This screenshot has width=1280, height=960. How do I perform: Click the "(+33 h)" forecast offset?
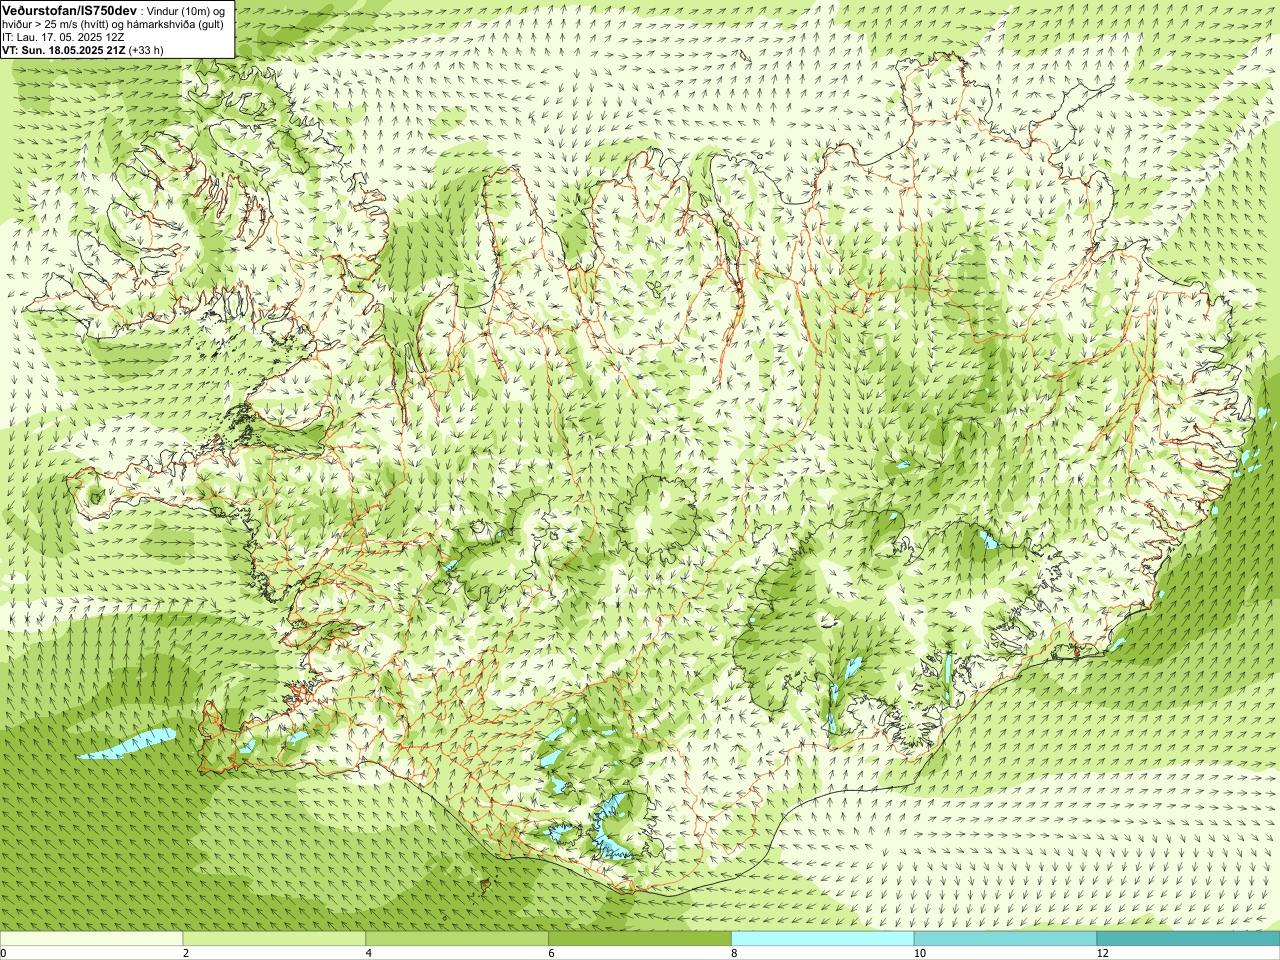point(146,50)
